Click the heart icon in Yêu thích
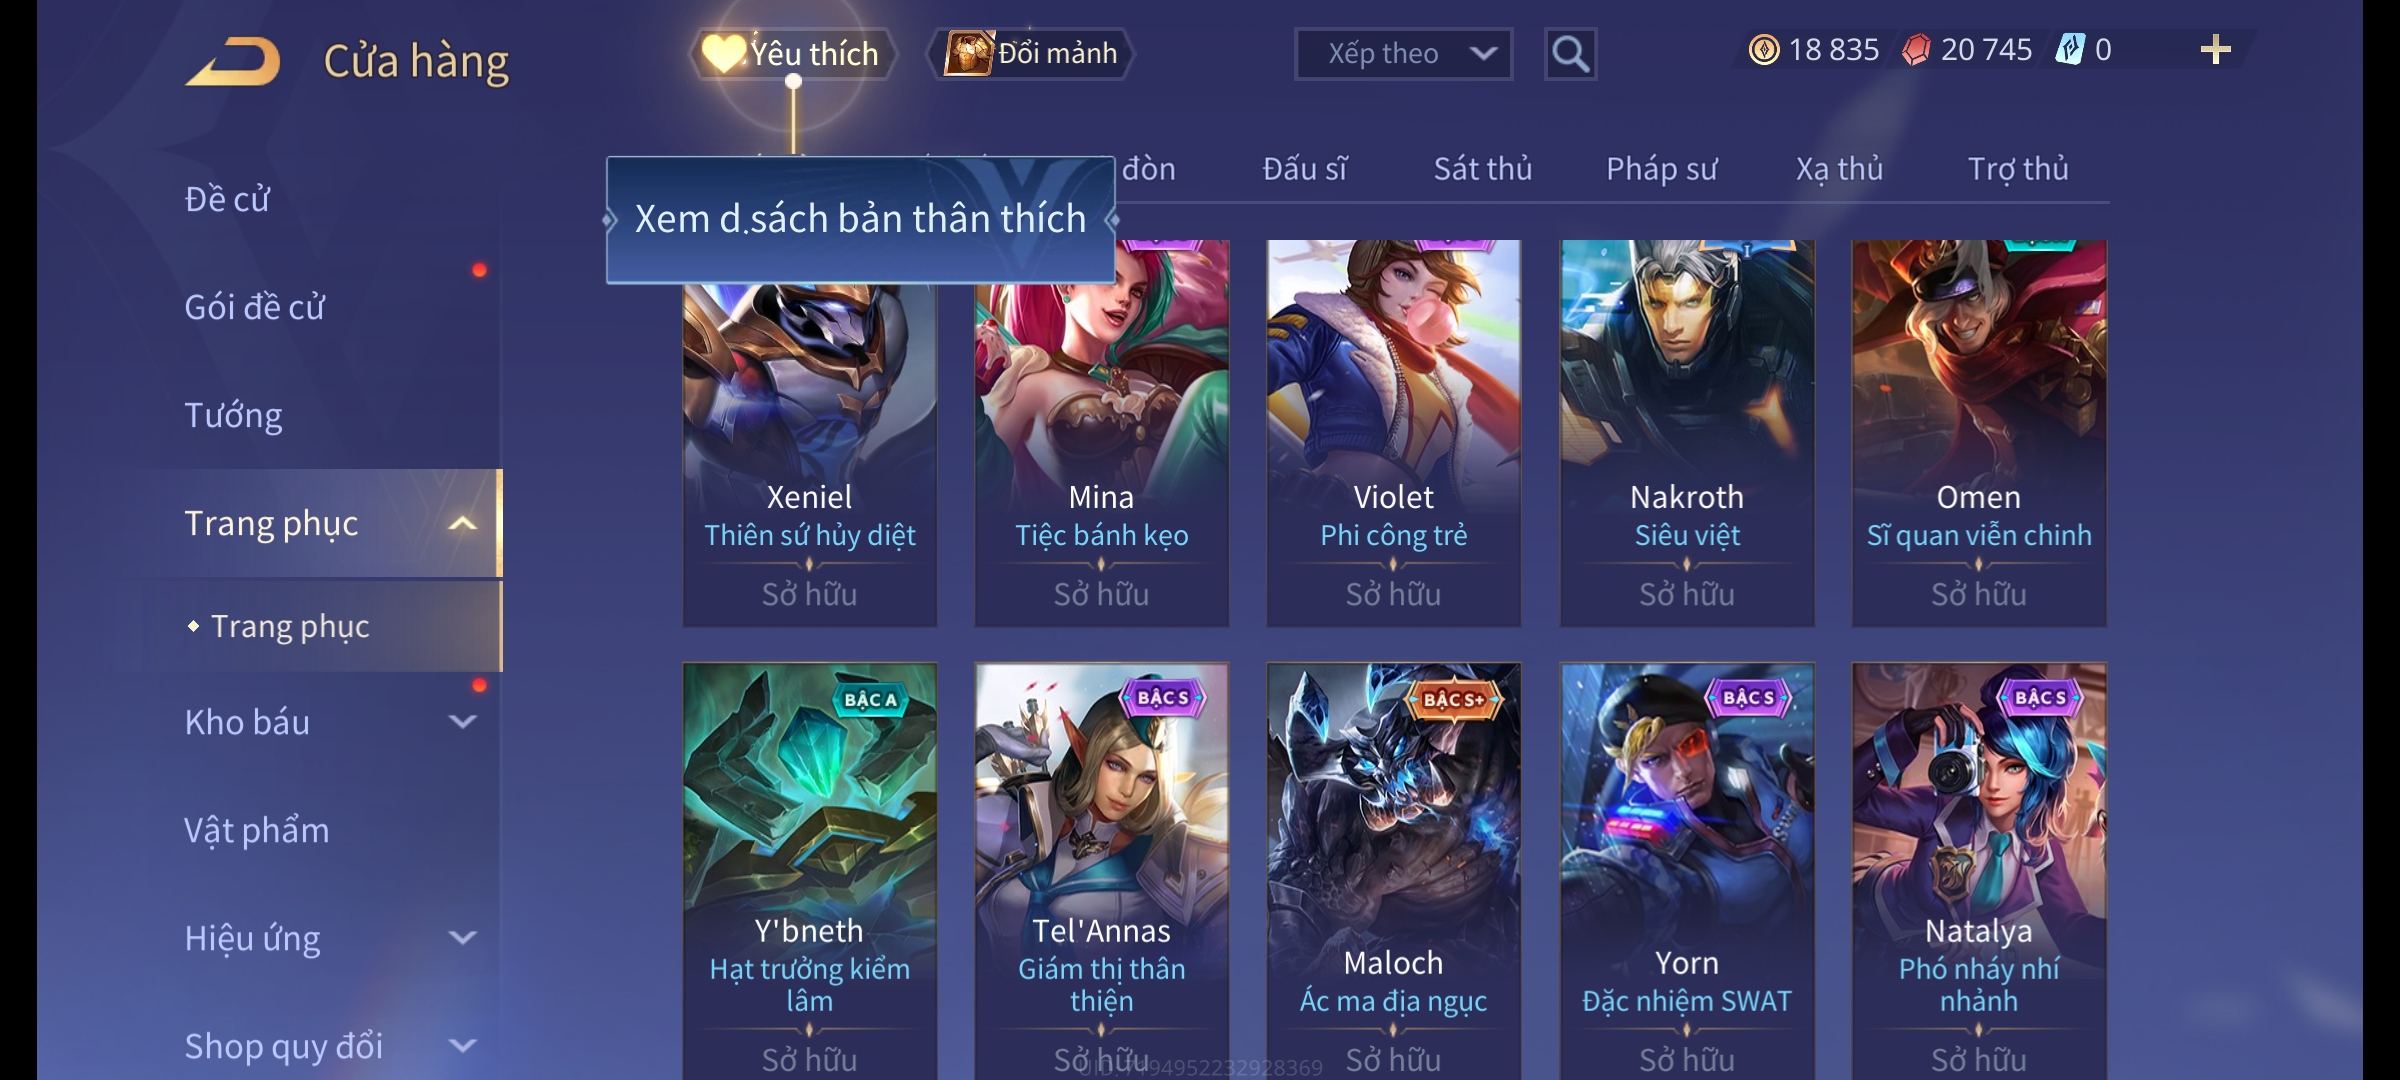Viewport: 2400px width, 1080px height. [722, 53]
